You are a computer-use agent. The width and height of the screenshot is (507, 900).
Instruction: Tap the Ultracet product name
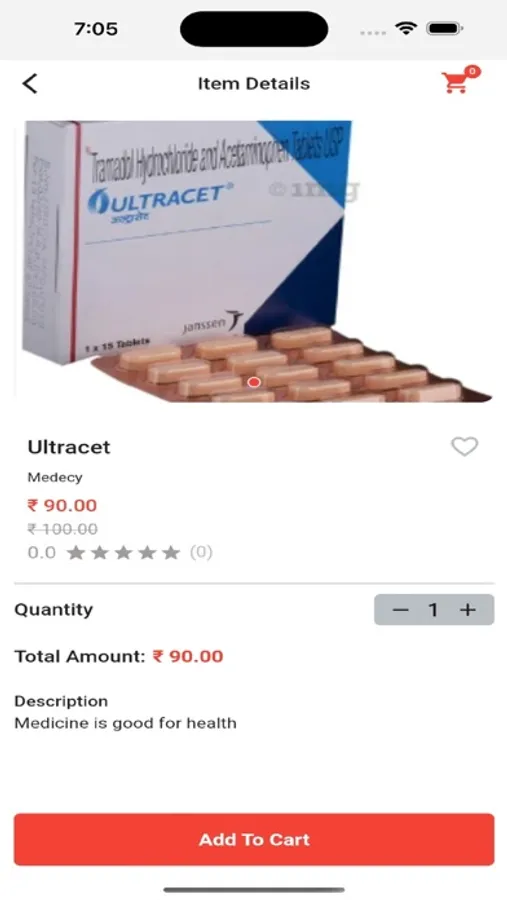coord(69,447)
